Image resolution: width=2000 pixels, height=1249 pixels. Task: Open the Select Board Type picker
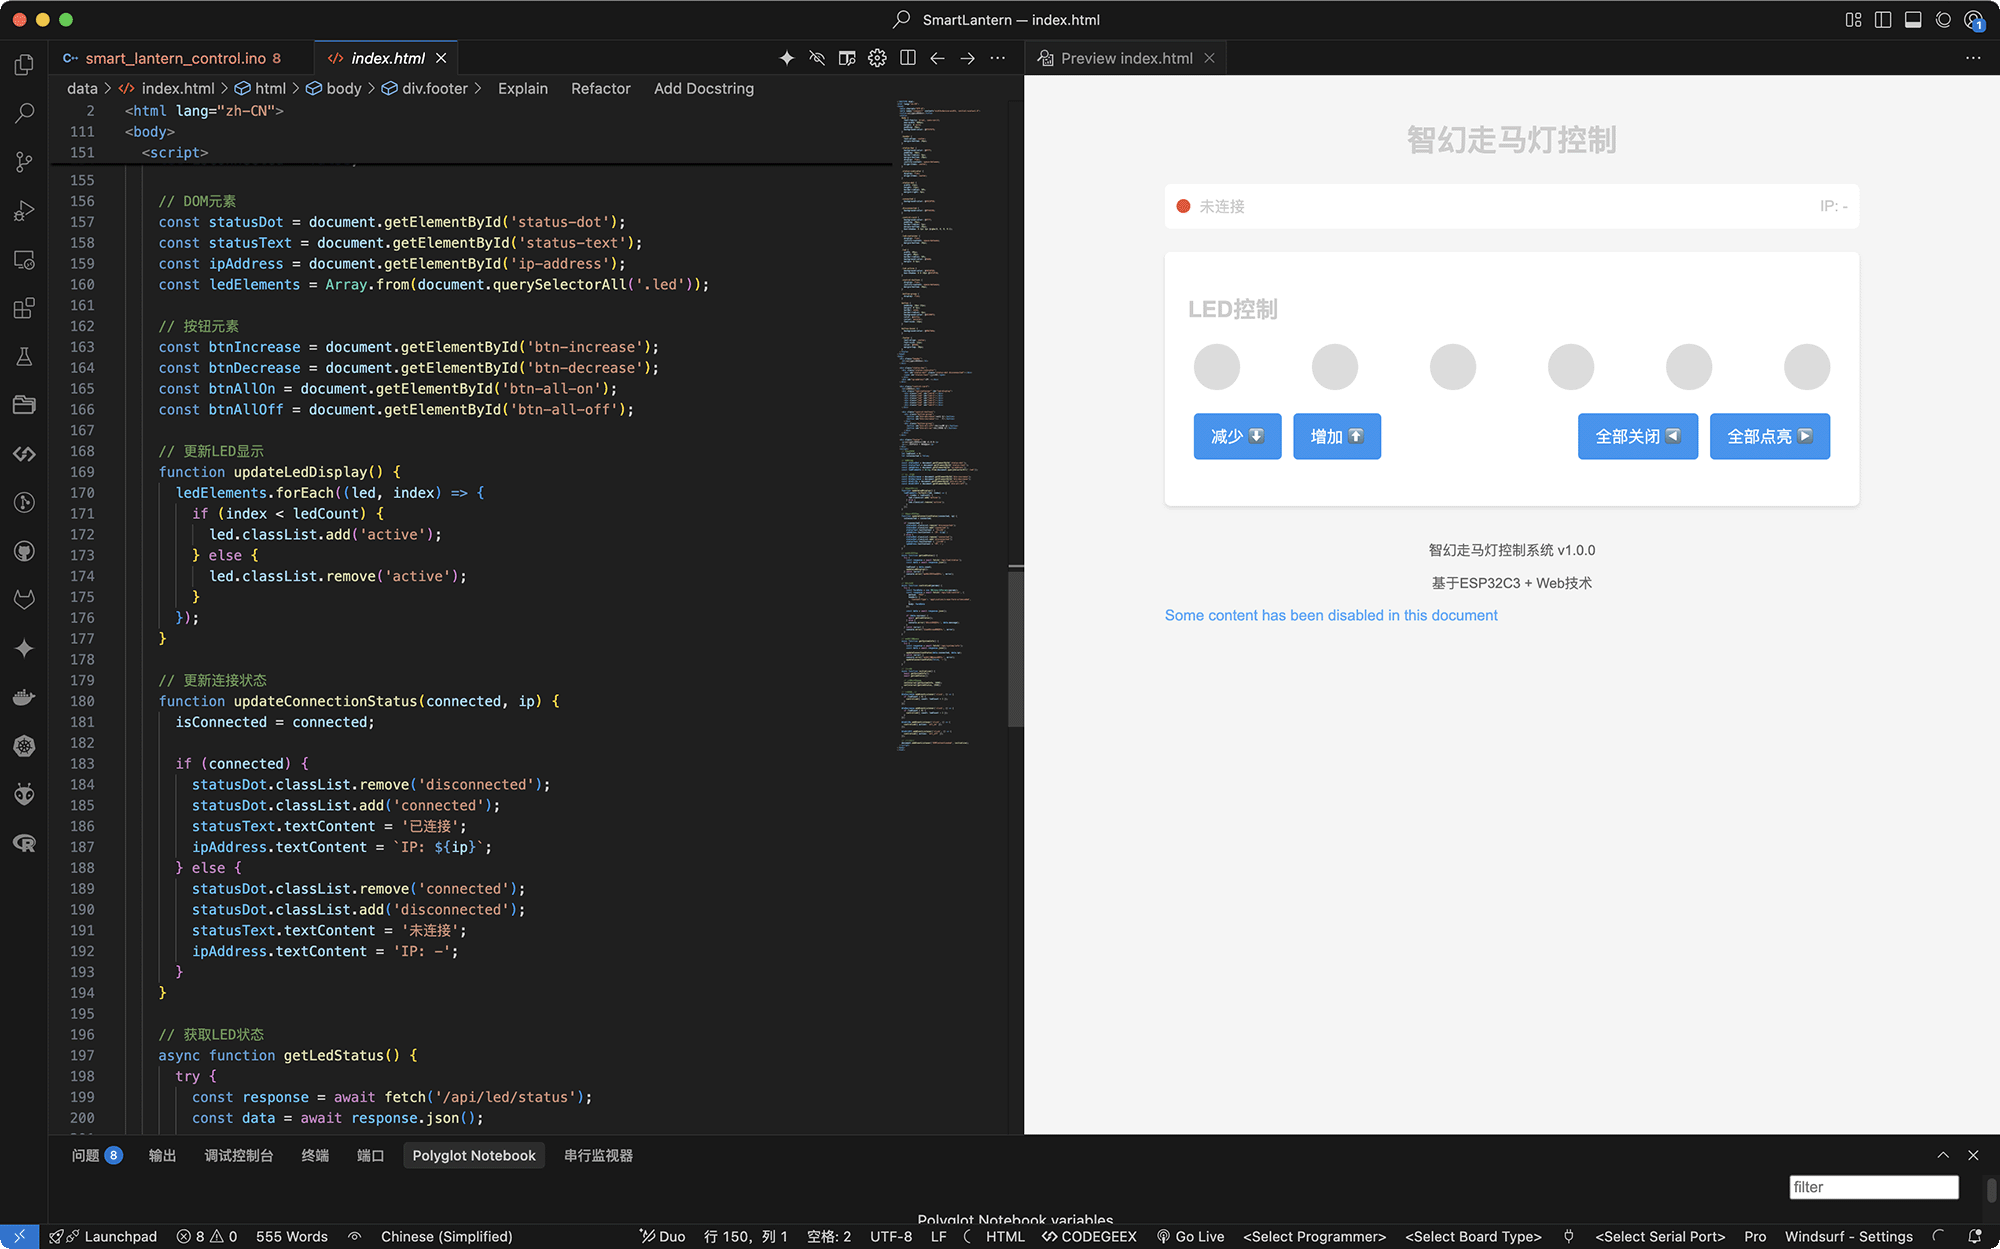[x=1473, y=1236]
